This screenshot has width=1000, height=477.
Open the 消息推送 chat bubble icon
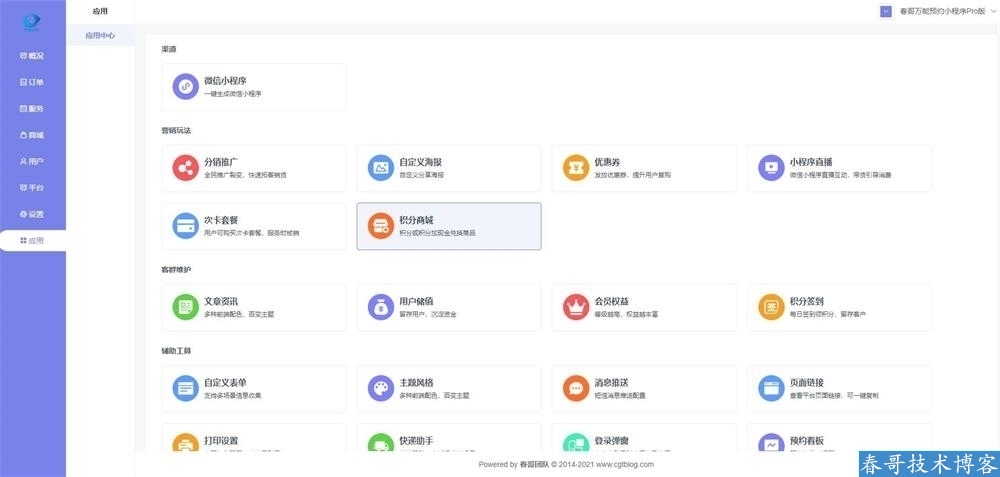[576, 388]
